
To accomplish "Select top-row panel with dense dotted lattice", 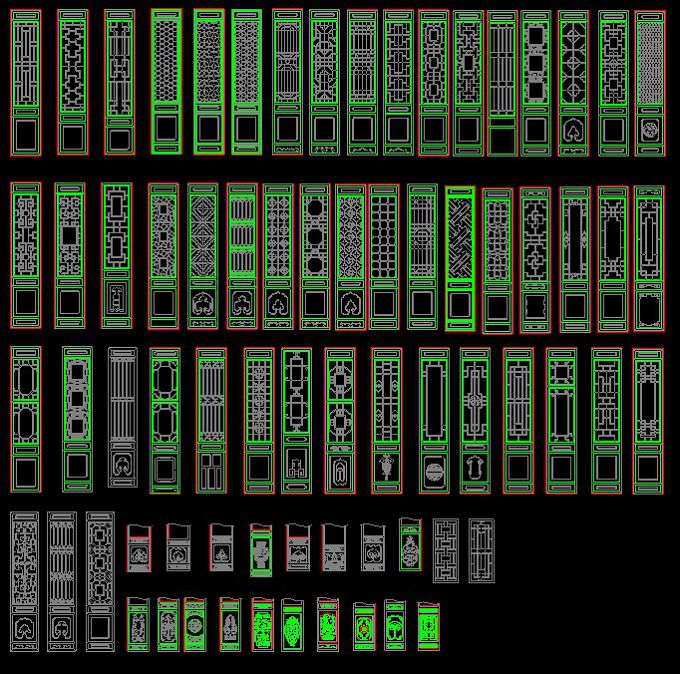I will pos(650,82).
